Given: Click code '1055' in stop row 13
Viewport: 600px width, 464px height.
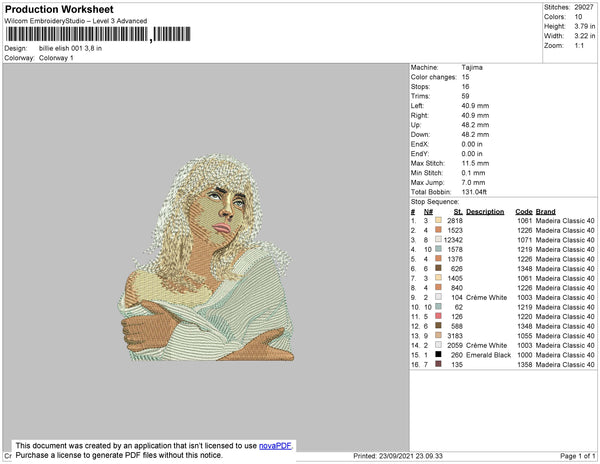Looking at the screenshot, I should pos(525,335).
